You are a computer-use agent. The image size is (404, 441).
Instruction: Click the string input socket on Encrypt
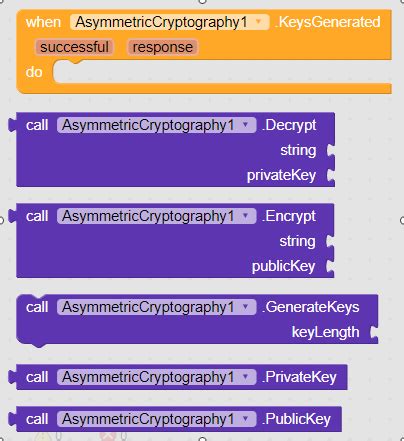click(x=330, y=241)
